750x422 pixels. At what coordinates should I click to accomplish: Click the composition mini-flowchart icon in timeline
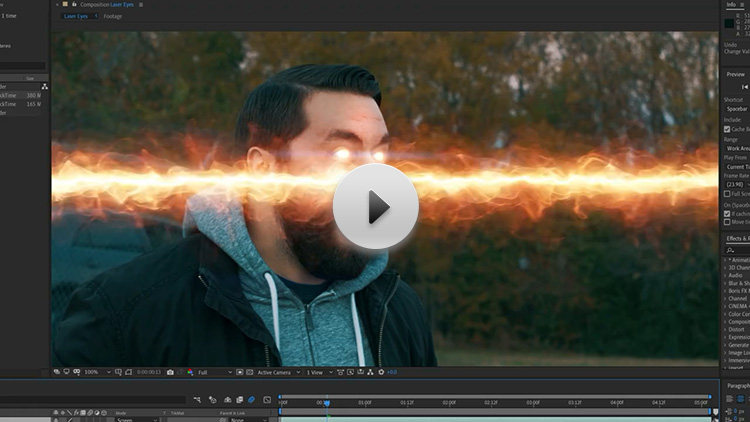coord(197,400)
